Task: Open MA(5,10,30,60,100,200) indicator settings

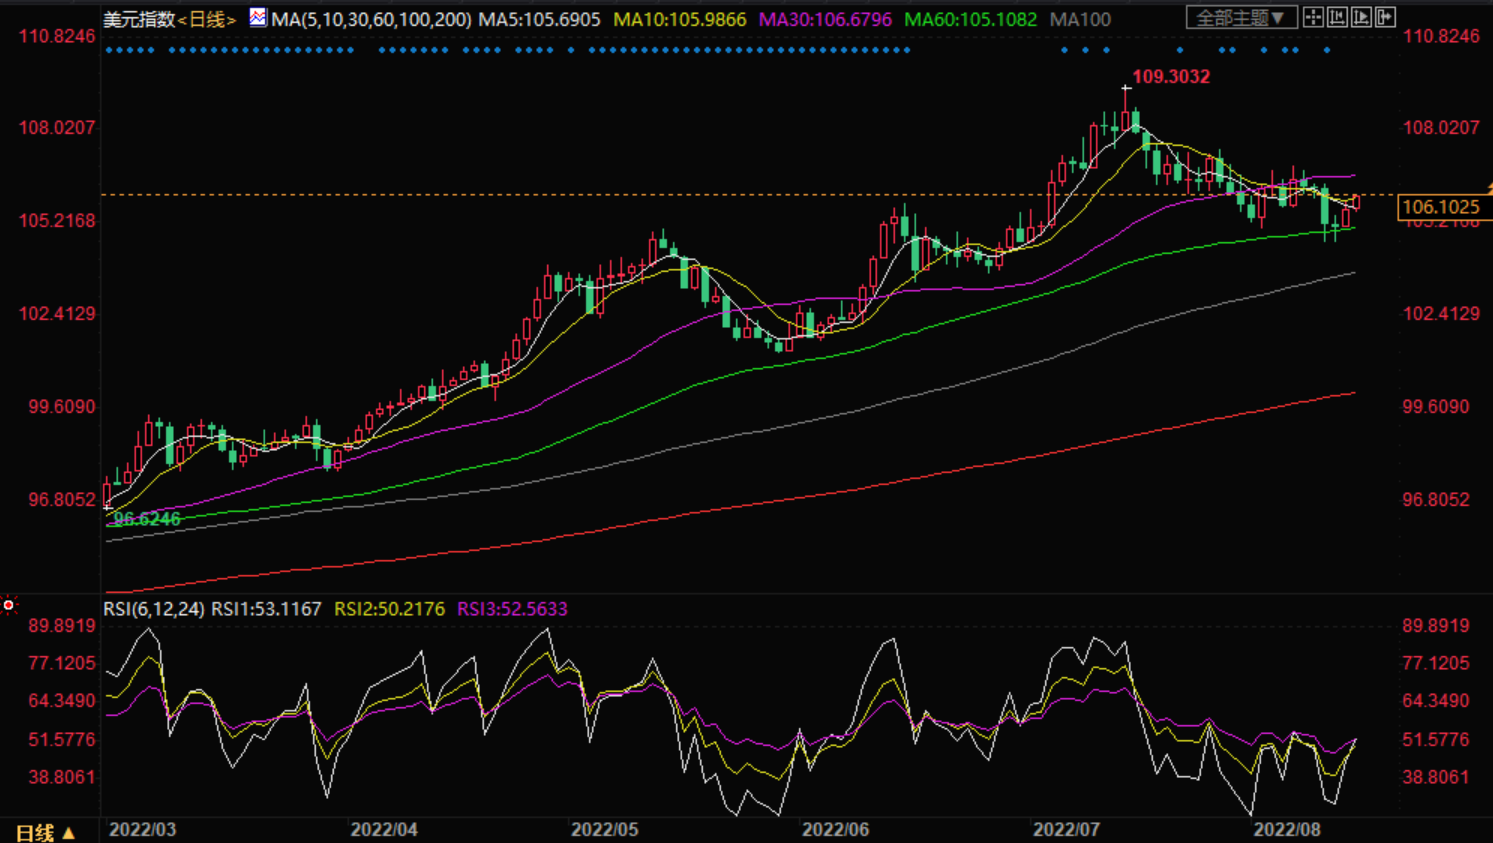Action: 371,19
